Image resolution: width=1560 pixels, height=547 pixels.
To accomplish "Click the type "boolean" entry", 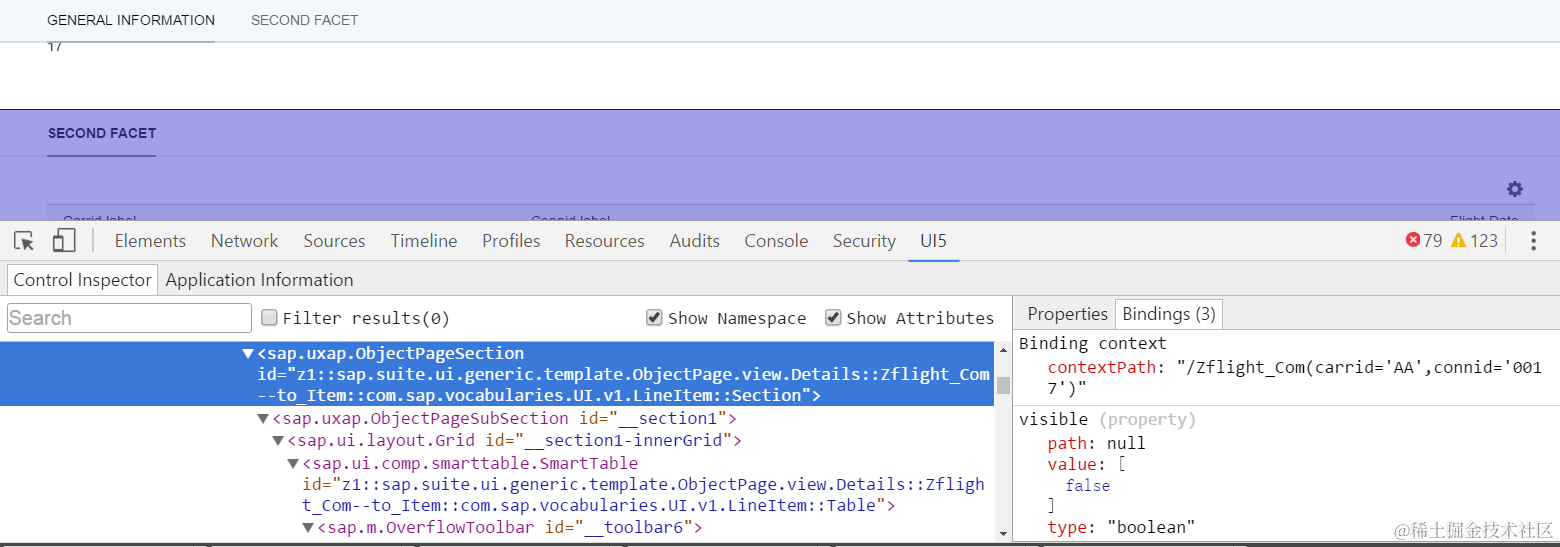I will pyautogui.click(x=1121, y=528).
